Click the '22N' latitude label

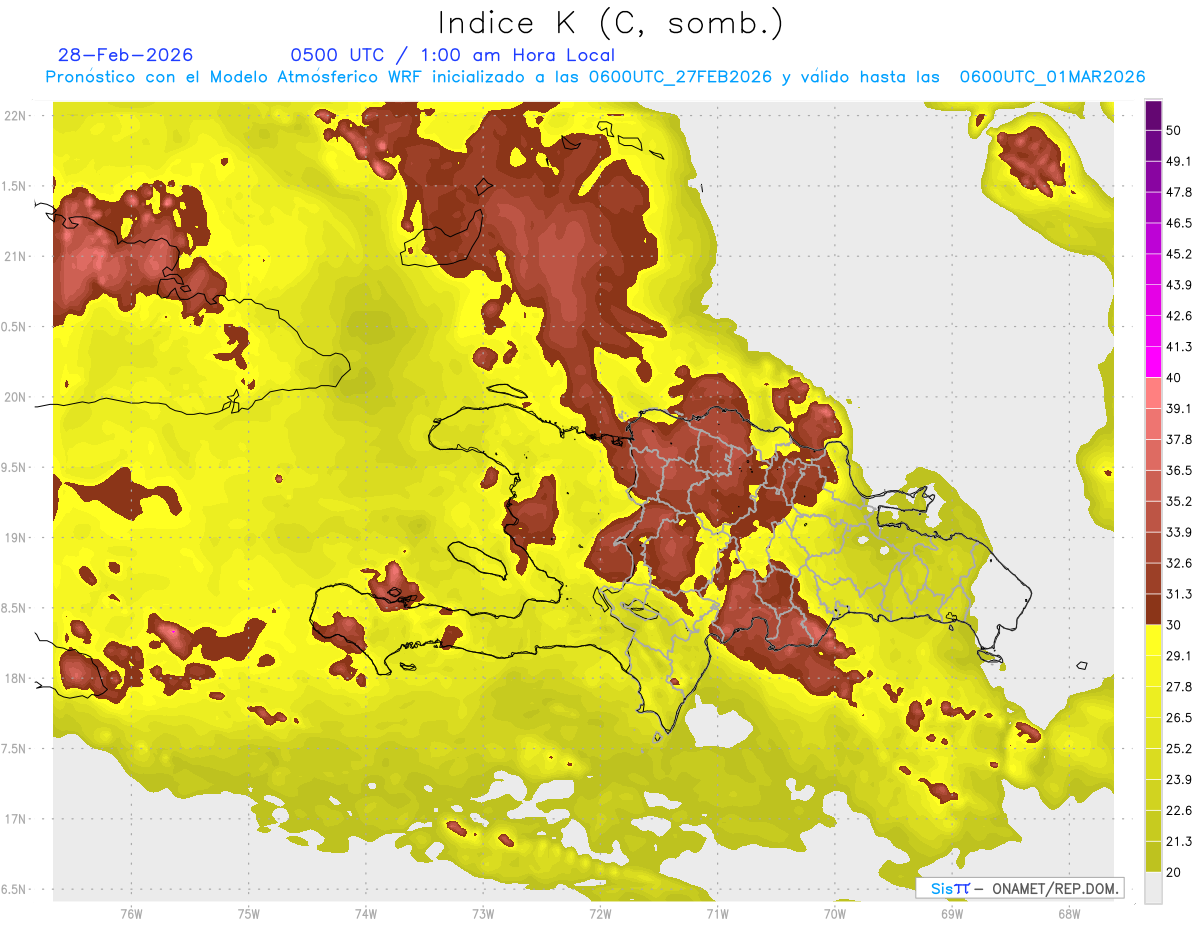tap(16, 115)
